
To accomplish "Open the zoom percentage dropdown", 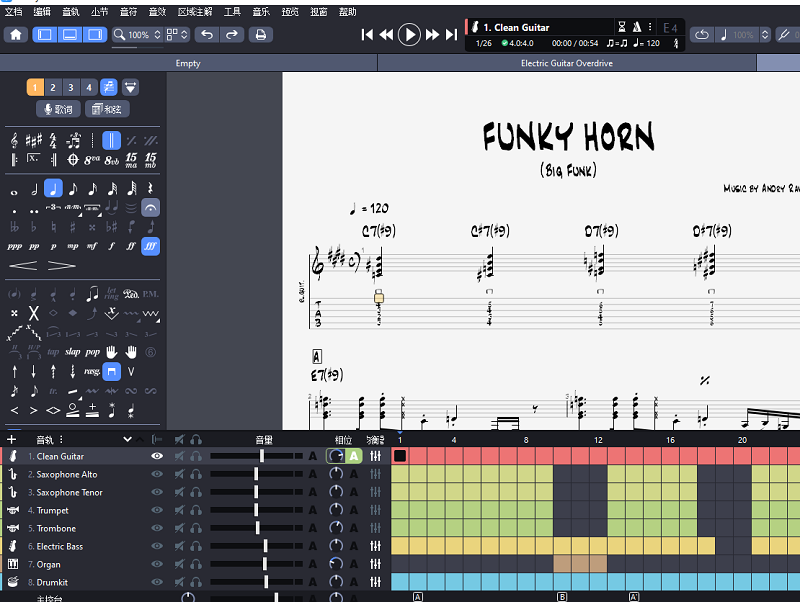I will 156,35.
